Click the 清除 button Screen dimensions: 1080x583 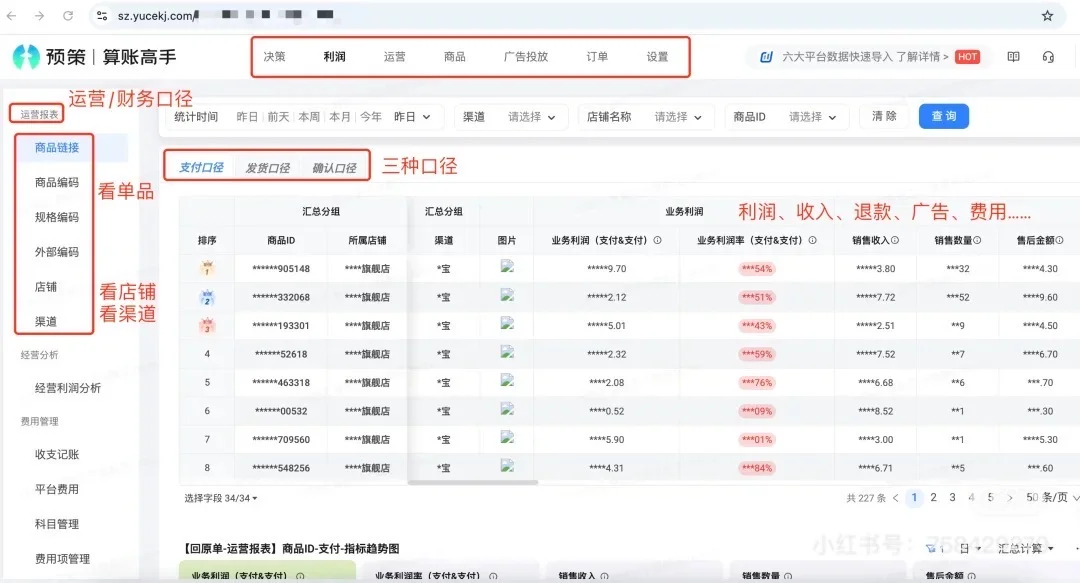tap(884, 116)
